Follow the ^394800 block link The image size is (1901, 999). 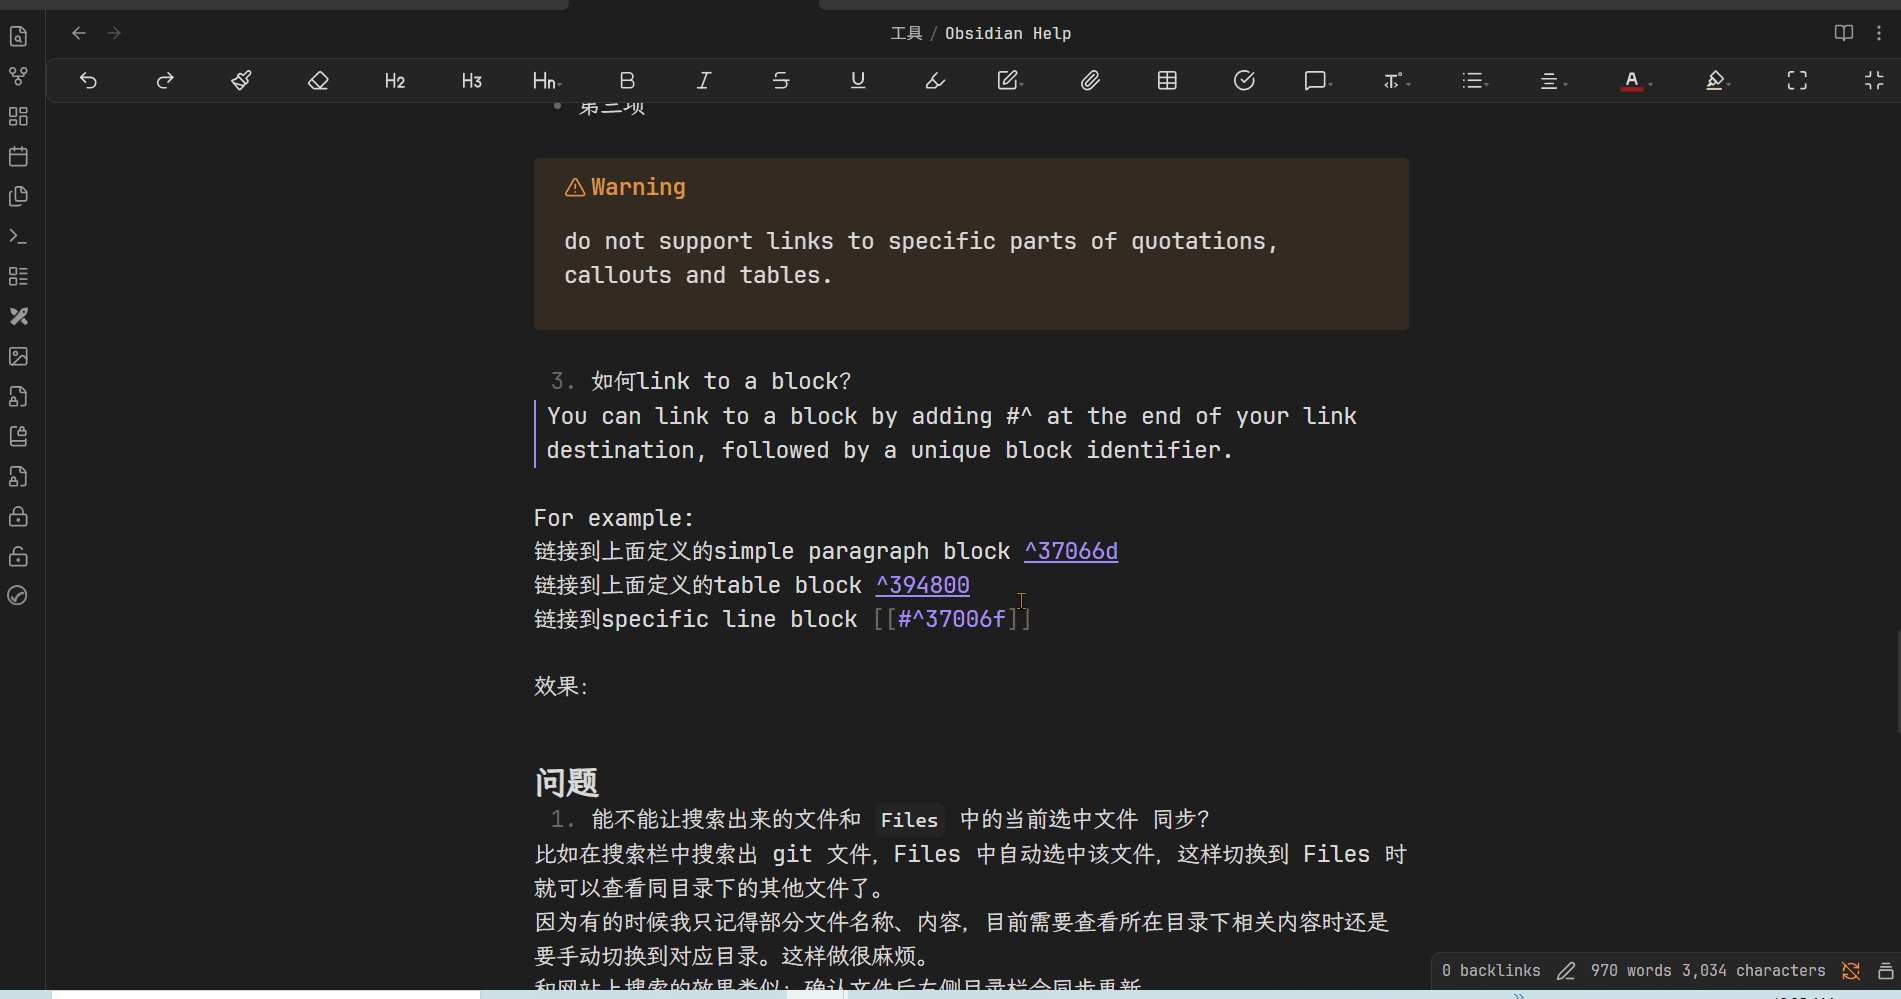[x=923, y=586]
